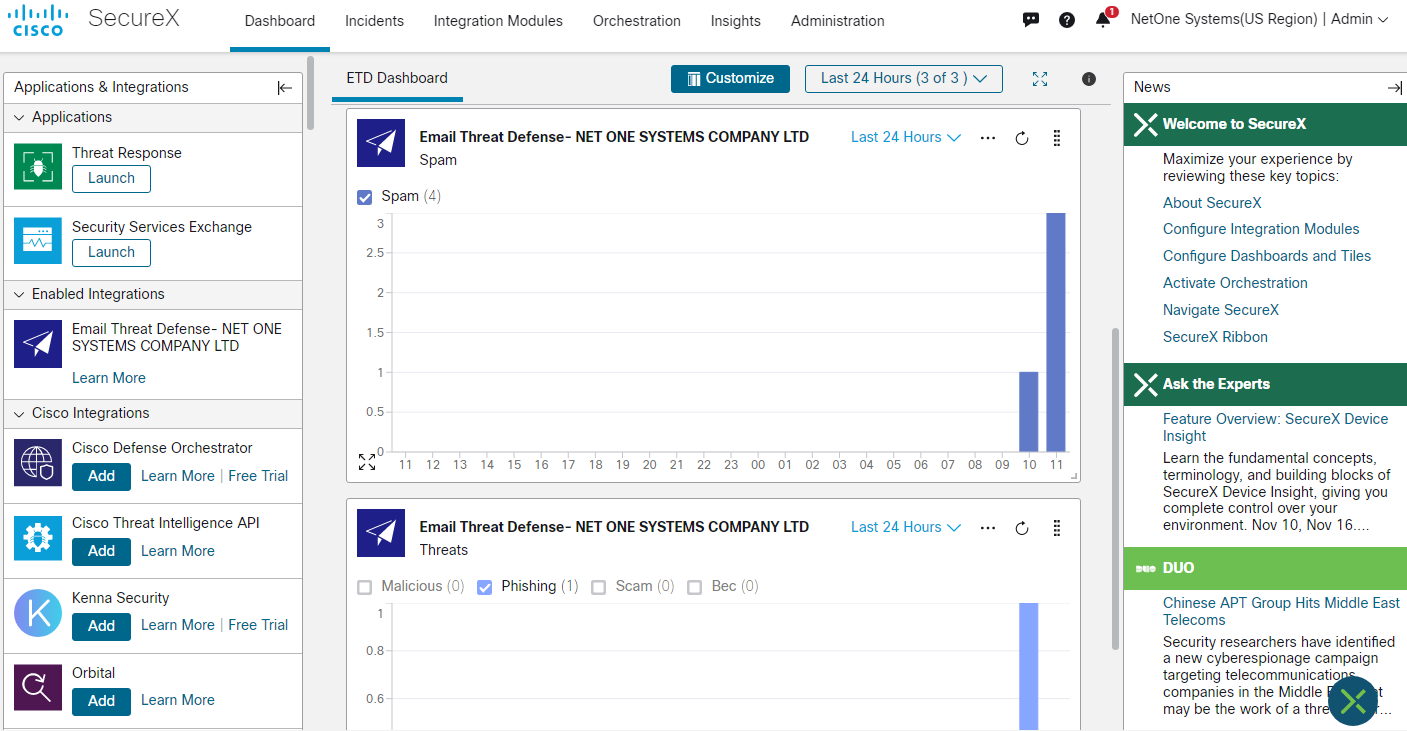Image resolution: width=1407 pixels, height=731 pixels.
Task: Click Email Threat Defense icon in sidebar
Action: click(x=38, y=344)
